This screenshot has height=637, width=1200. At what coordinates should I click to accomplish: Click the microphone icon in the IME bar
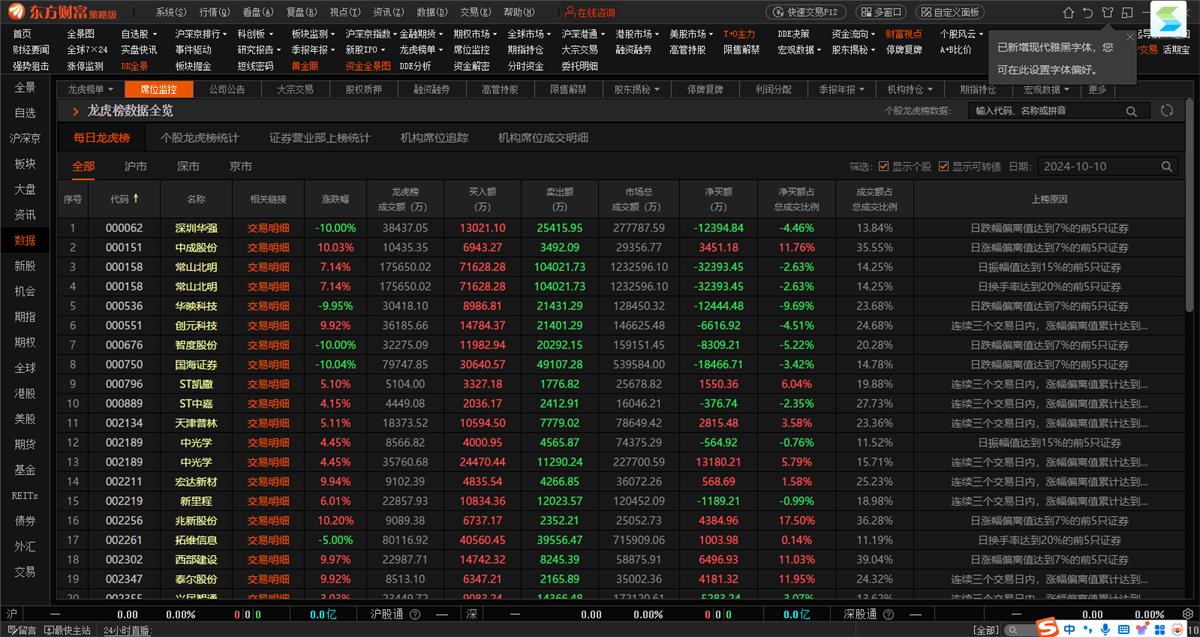1105,629
